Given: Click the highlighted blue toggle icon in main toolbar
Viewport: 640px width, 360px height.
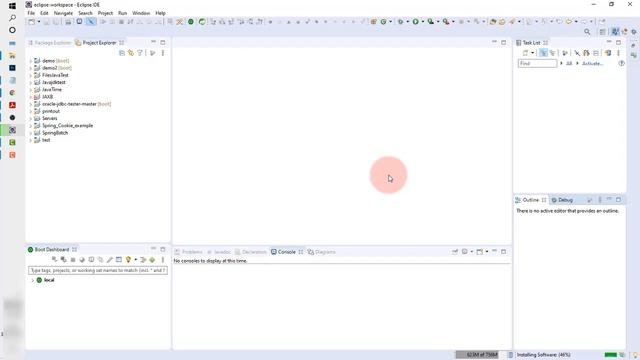Looking at the screenshot, I should pos(91,22).
